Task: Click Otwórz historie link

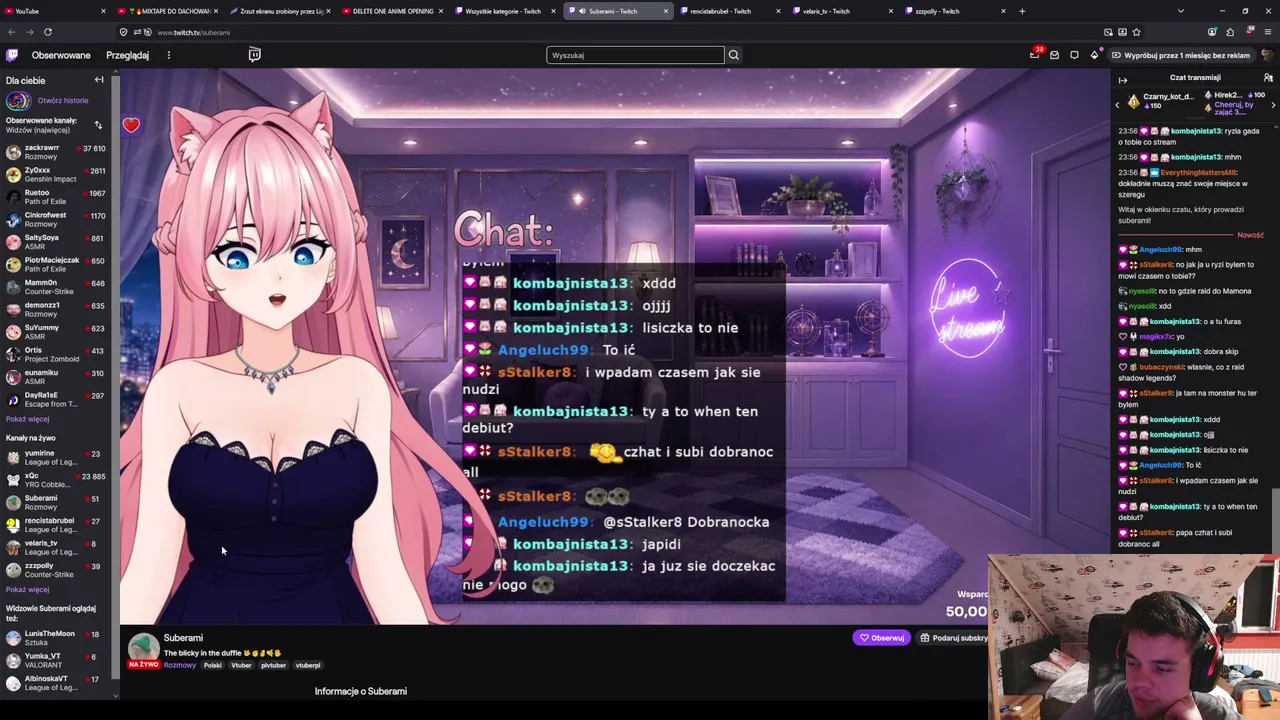Action: click(63, 100)
